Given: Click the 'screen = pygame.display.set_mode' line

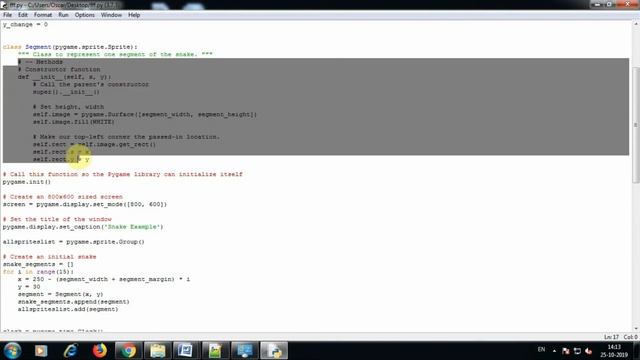Looking at the screenshot, I should point(84,204).
